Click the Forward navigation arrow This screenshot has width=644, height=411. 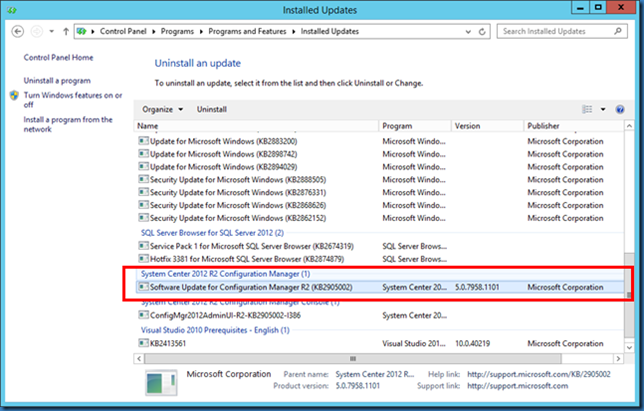click(37, 31)
